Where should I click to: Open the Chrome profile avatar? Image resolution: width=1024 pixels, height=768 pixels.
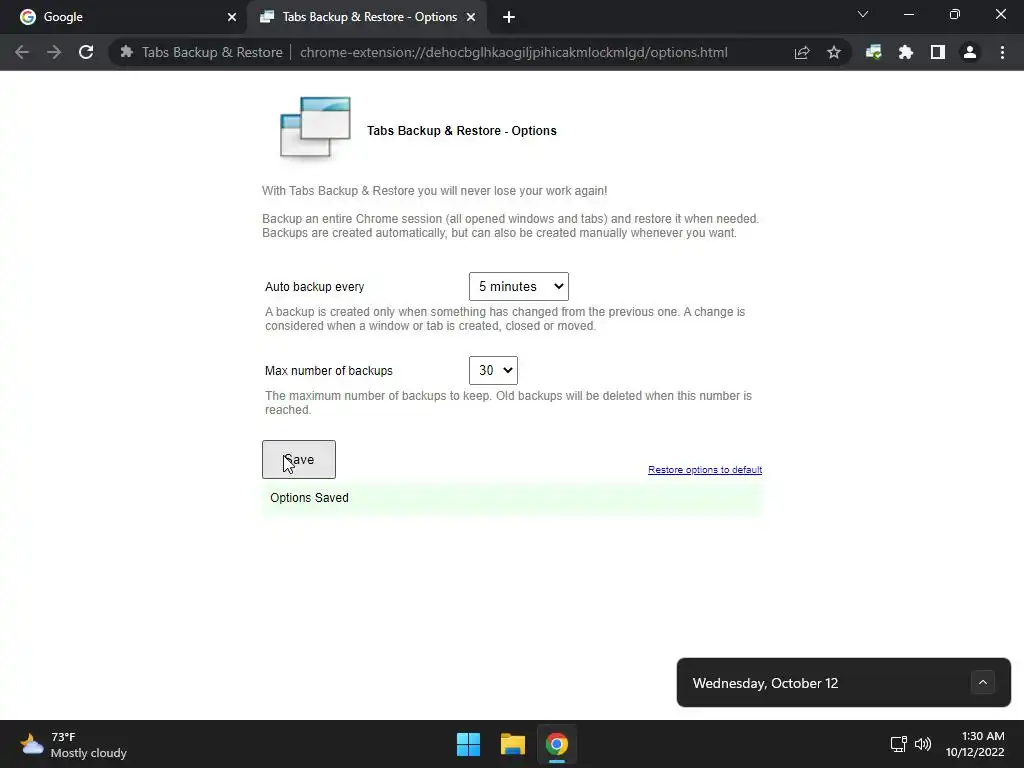[x=970, y=52]
